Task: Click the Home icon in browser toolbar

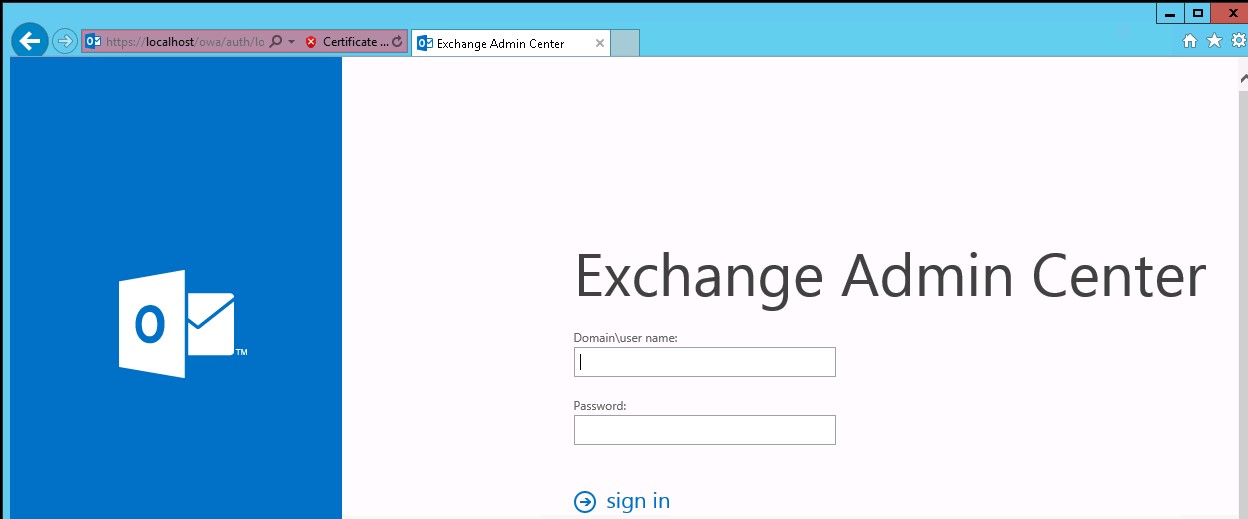Action: click(x=1190, y=41)
